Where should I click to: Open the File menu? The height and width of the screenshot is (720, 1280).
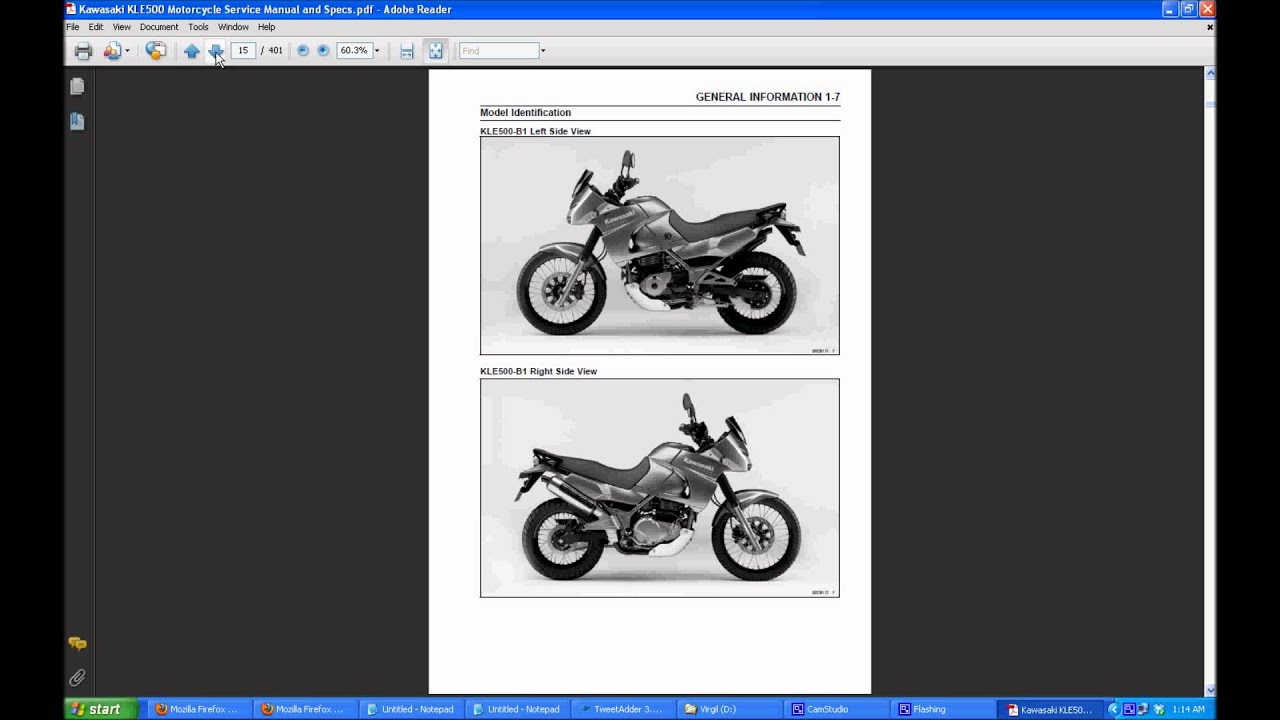coord(73,27)
